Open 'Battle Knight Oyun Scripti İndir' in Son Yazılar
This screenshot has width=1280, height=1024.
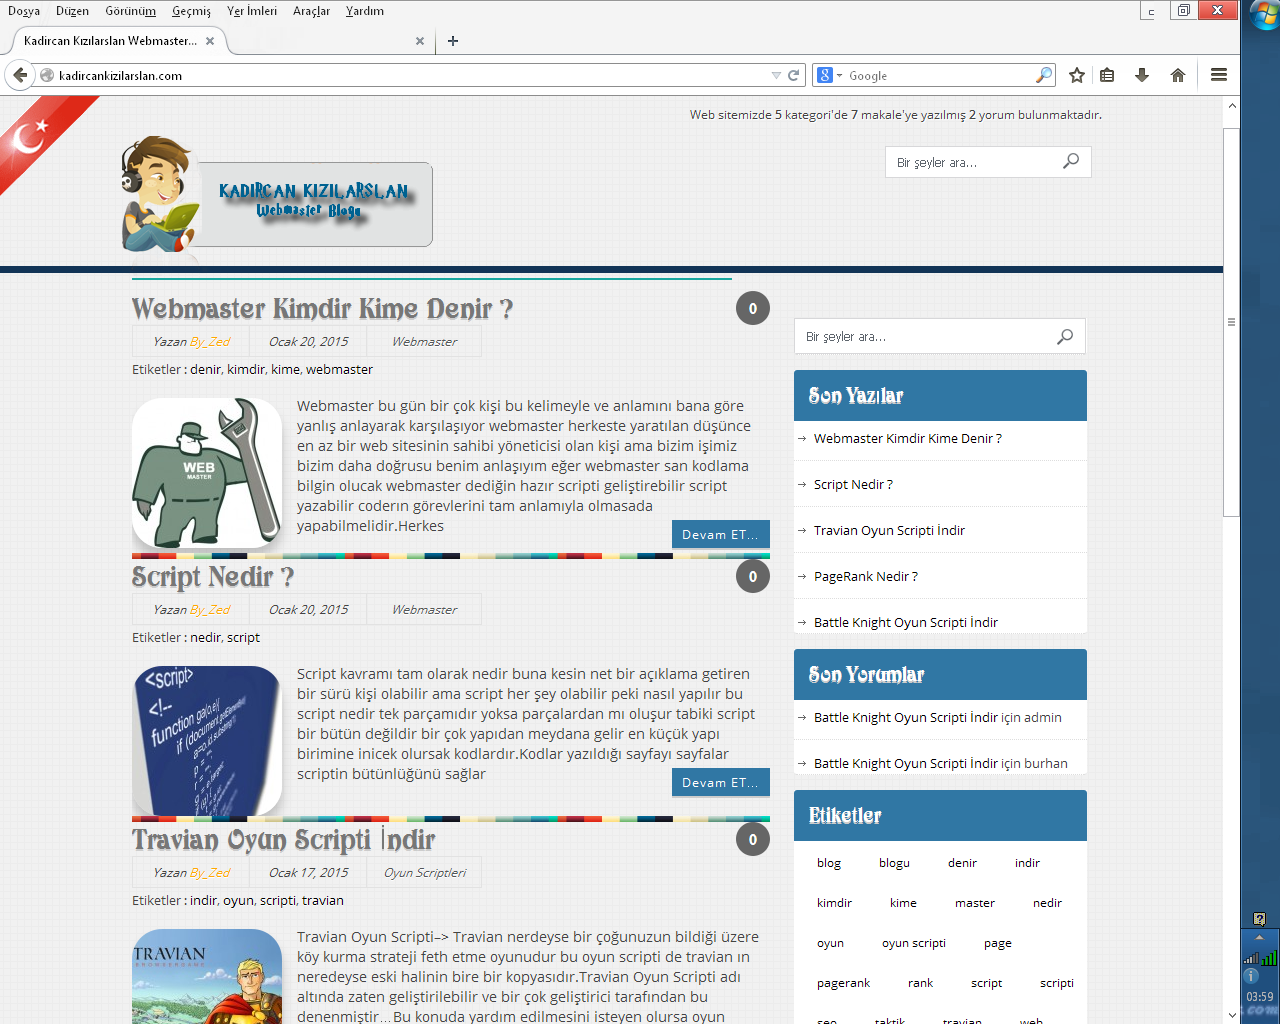click(906, 622)
